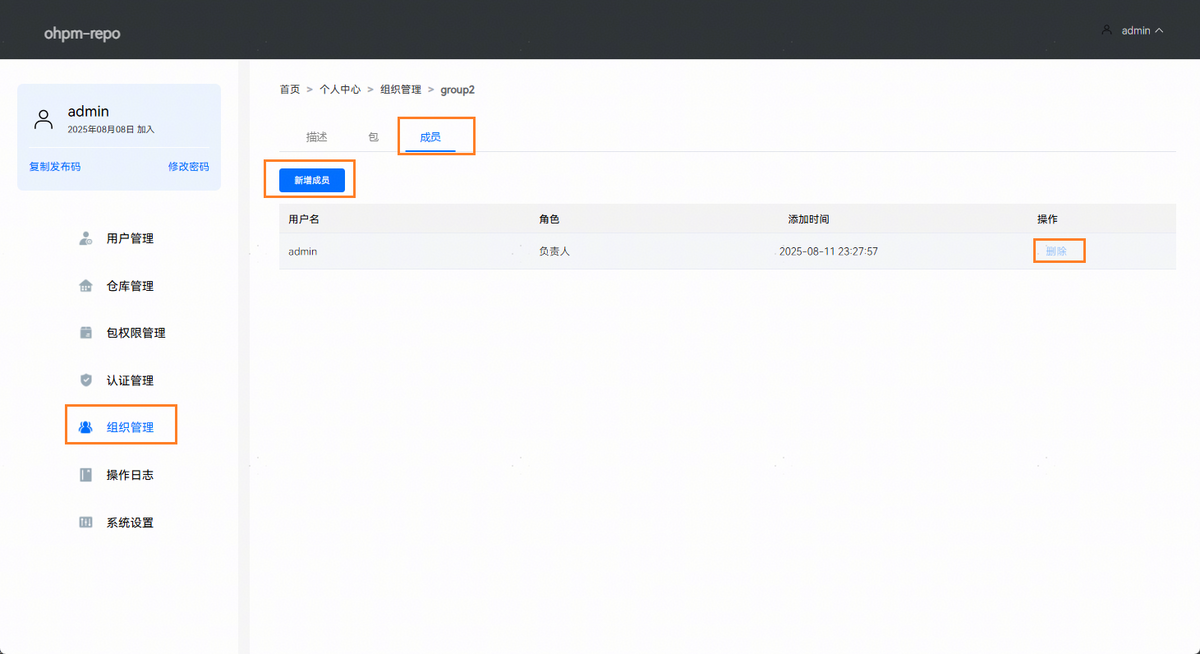Click the 组织管理 group icon

click(x=86, y=427)
